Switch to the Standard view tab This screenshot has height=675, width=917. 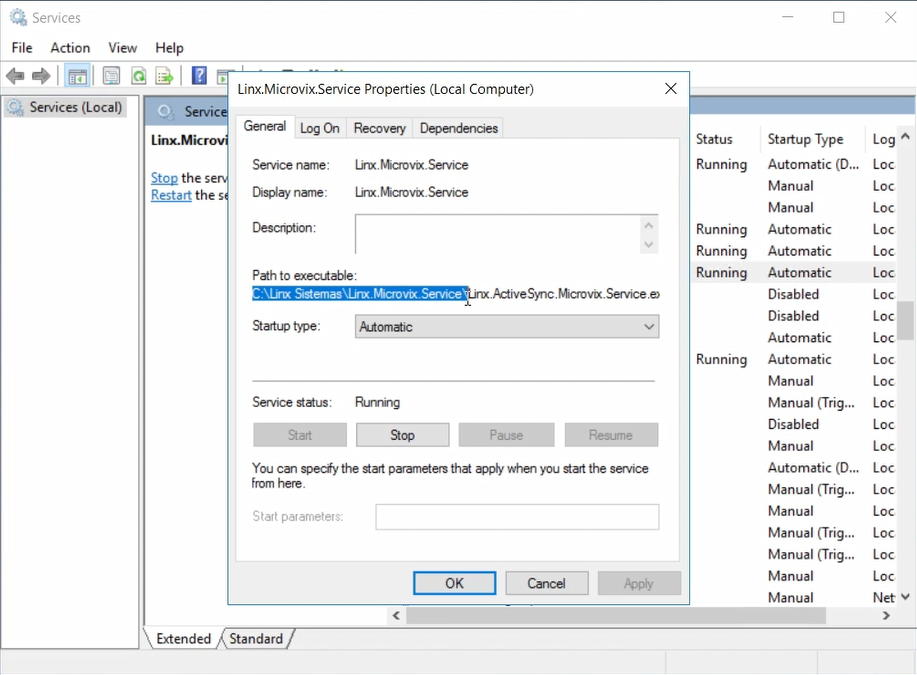click(256, 639)
